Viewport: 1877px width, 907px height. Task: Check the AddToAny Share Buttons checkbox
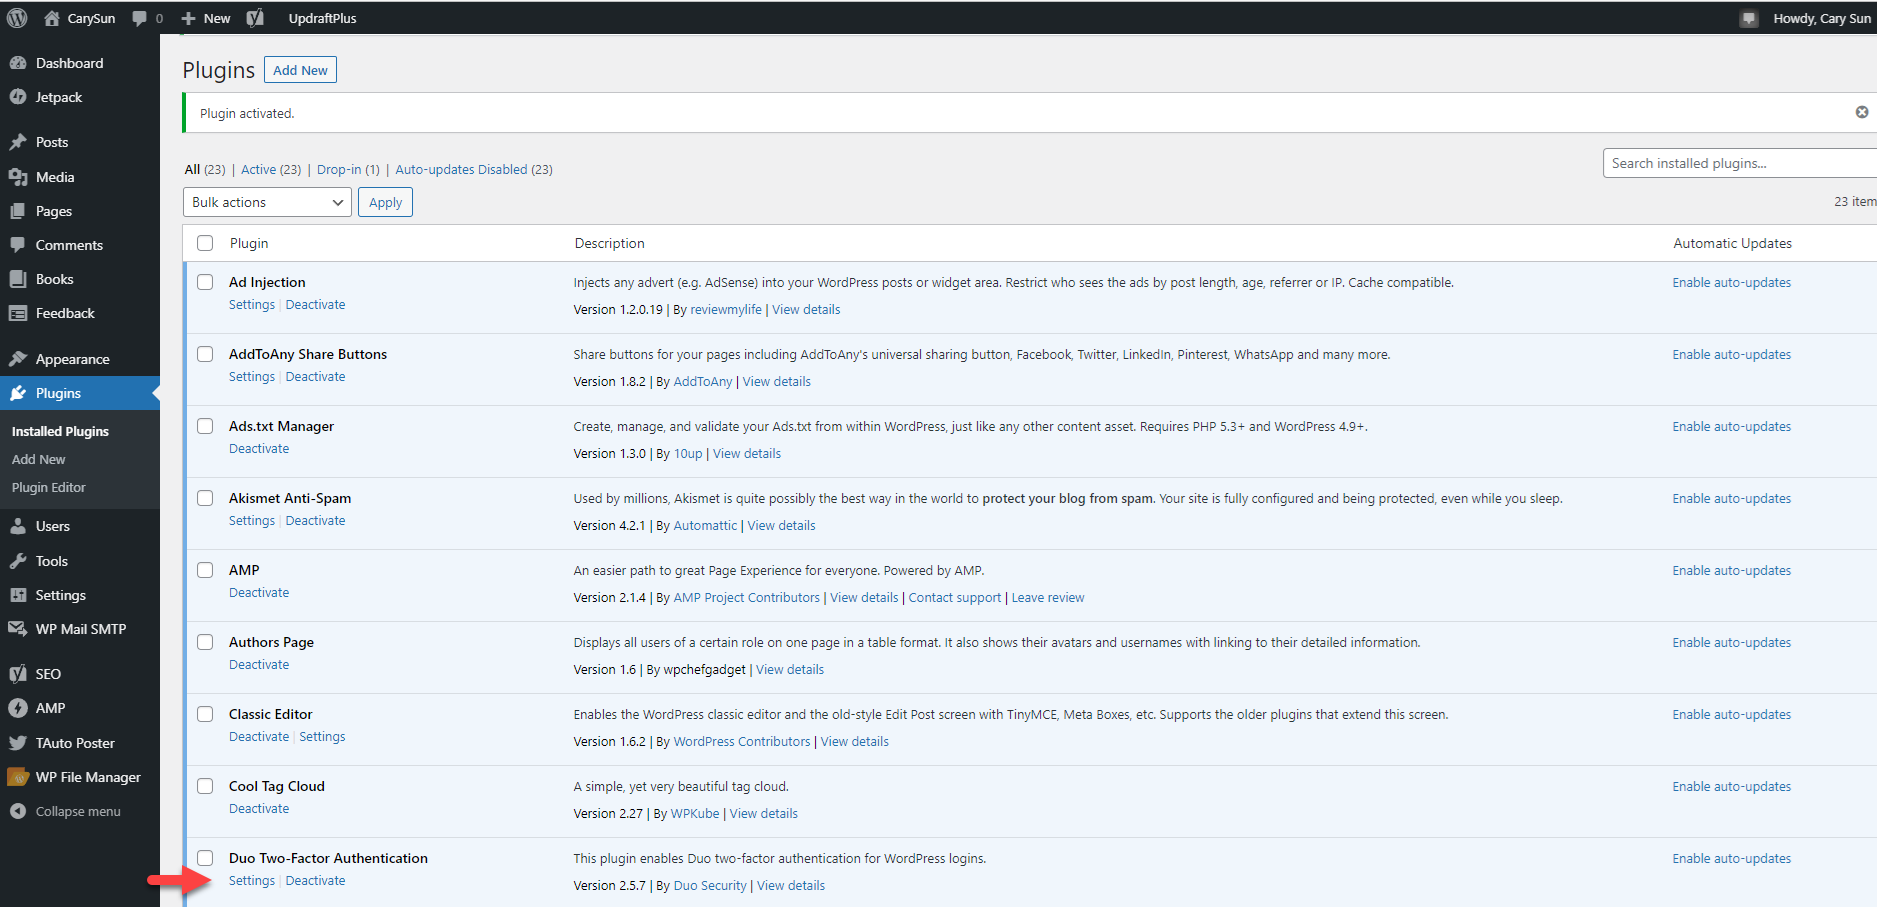click(x=205, y=354)
